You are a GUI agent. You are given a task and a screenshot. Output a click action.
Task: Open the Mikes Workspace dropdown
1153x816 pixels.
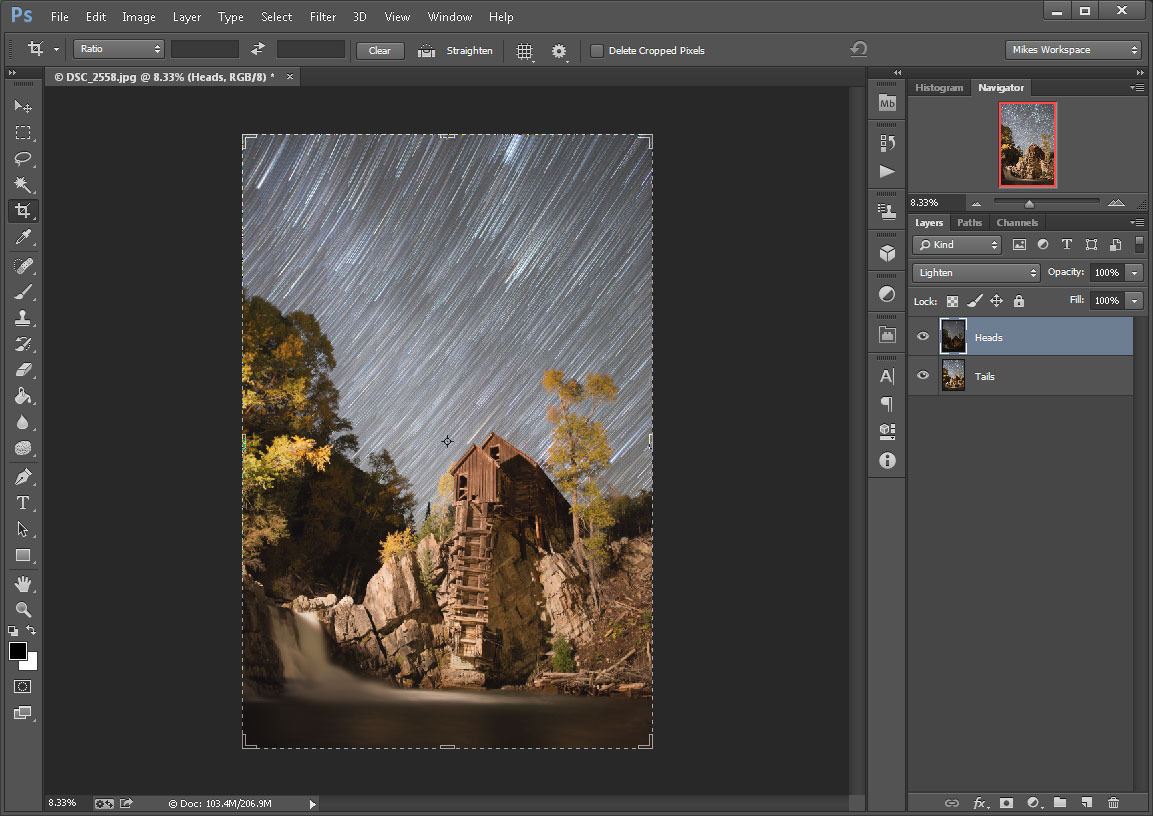(x=1073, y=50)
